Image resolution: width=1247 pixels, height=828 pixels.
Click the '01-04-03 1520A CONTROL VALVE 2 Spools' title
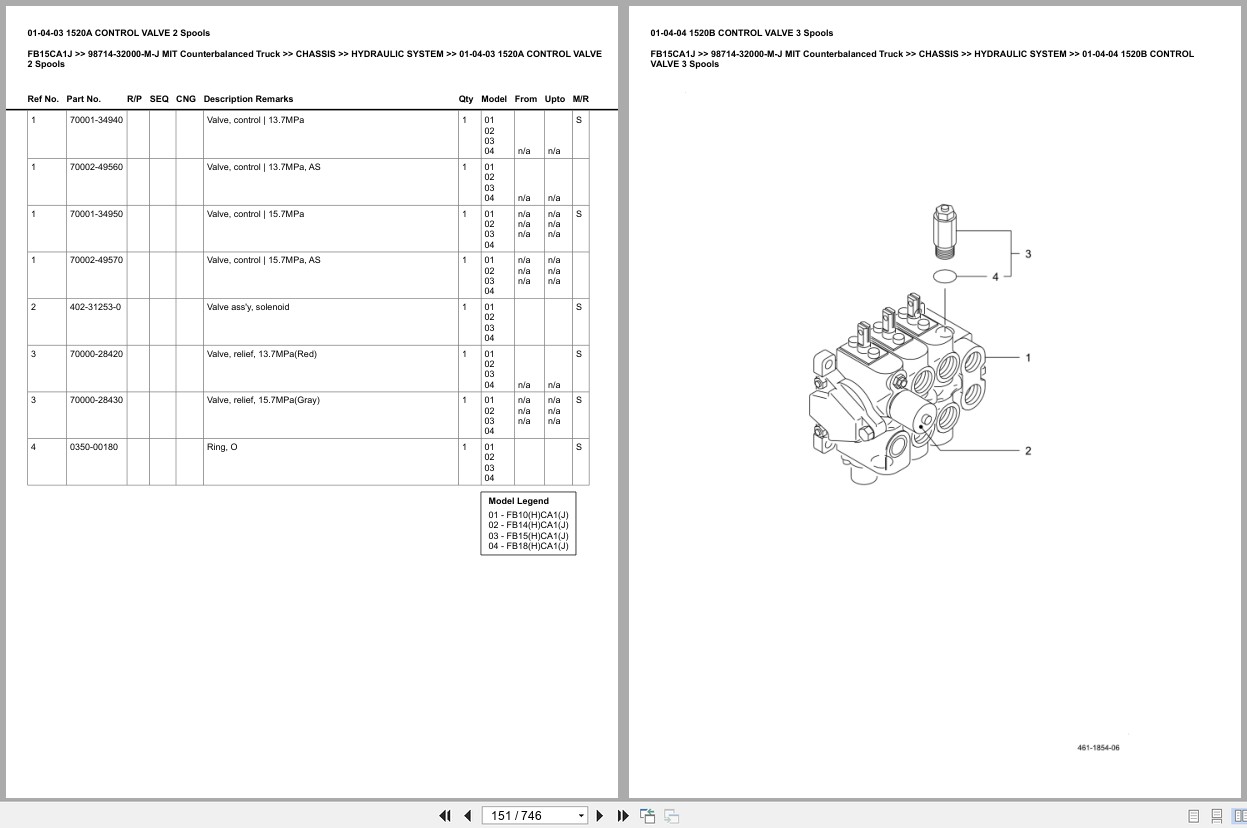[119, 33]
